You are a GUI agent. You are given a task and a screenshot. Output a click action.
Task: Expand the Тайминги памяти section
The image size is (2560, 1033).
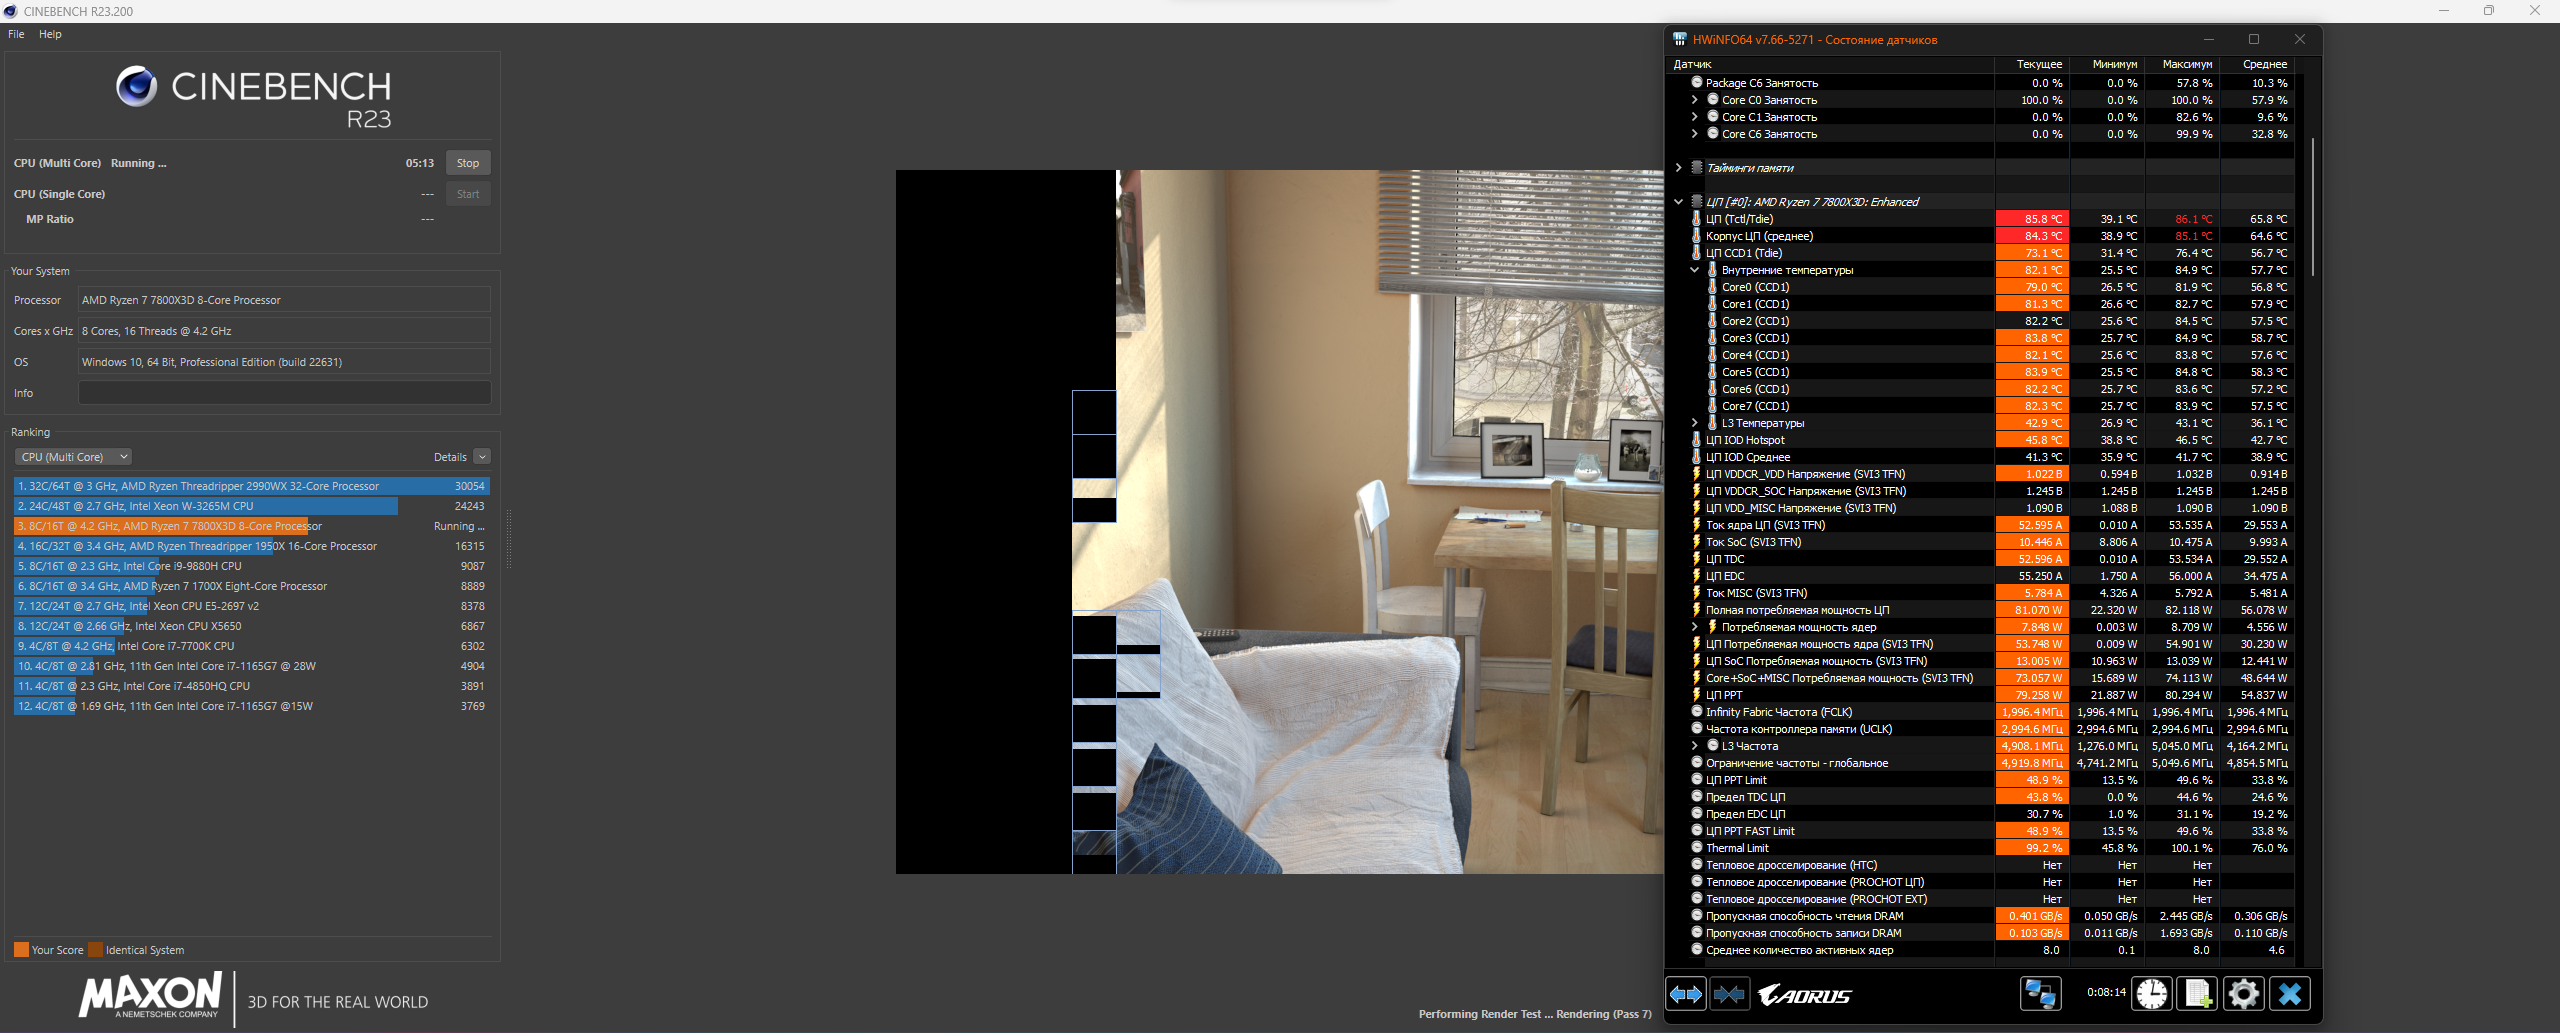(1678, 167)
